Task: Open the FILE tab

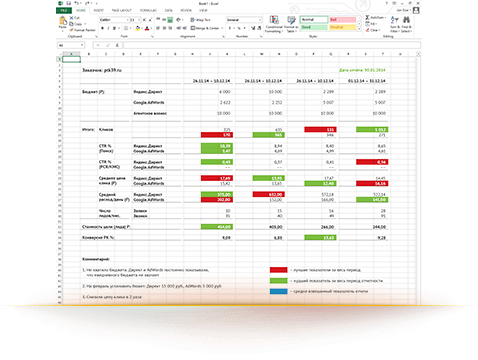Action: (x=64, y=10)
